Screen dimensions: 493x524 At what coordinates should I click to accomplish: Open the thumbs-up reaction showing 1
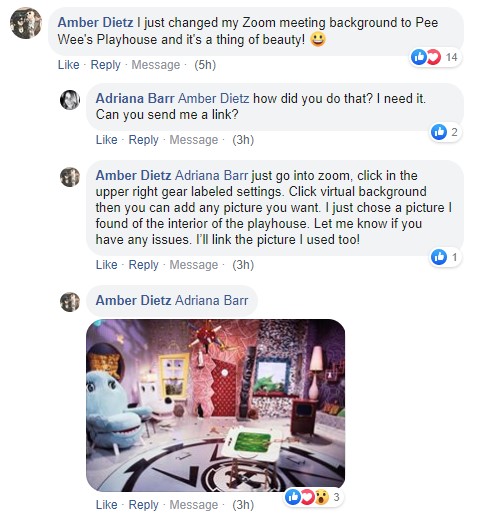point(445,257)
